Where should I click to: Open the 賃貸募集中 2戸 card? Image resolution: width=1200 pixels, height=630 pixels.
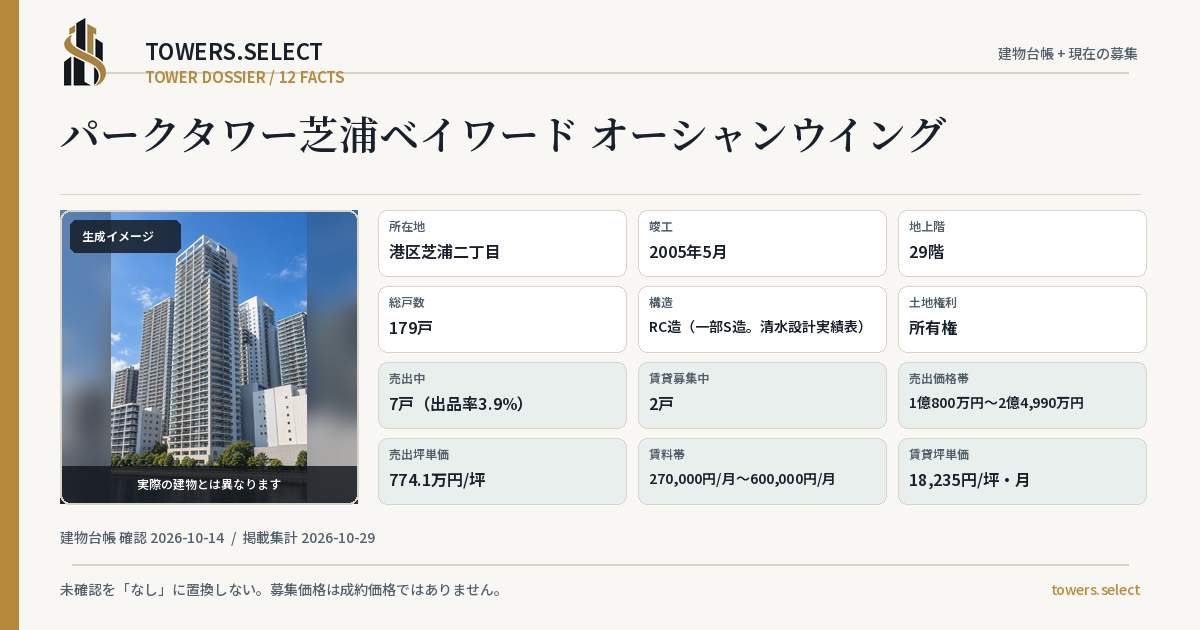[x=762, y=395]
